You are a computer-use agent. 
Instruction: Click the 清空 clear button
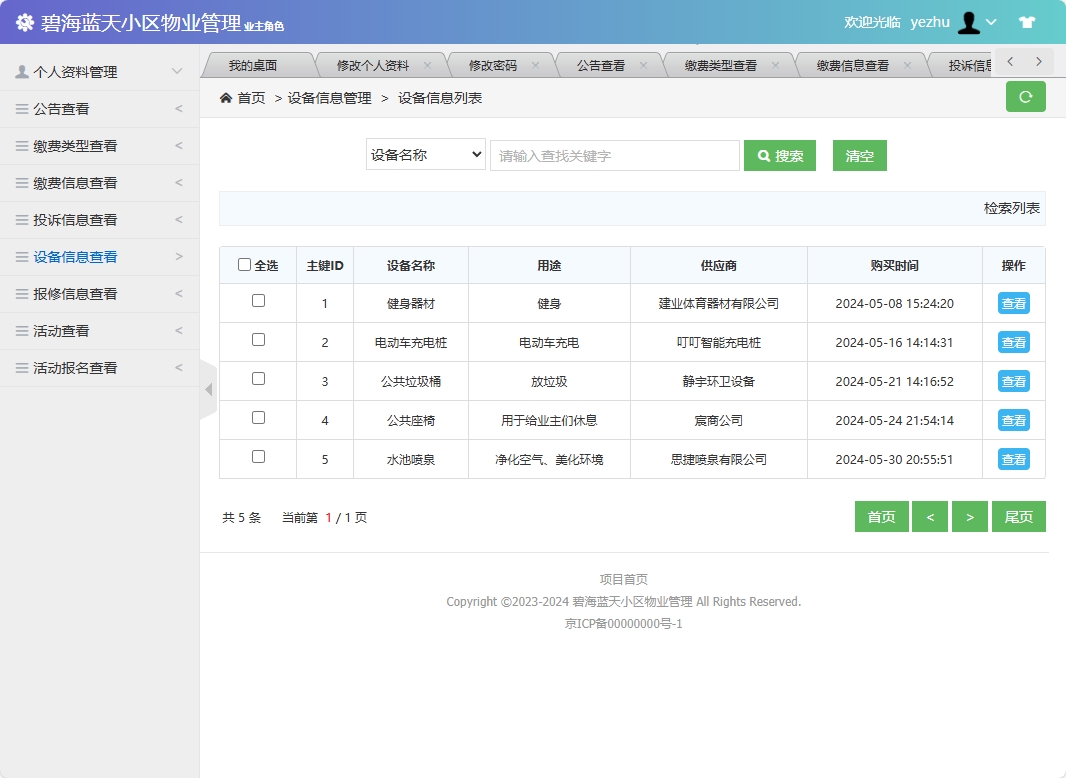(859, 155)
